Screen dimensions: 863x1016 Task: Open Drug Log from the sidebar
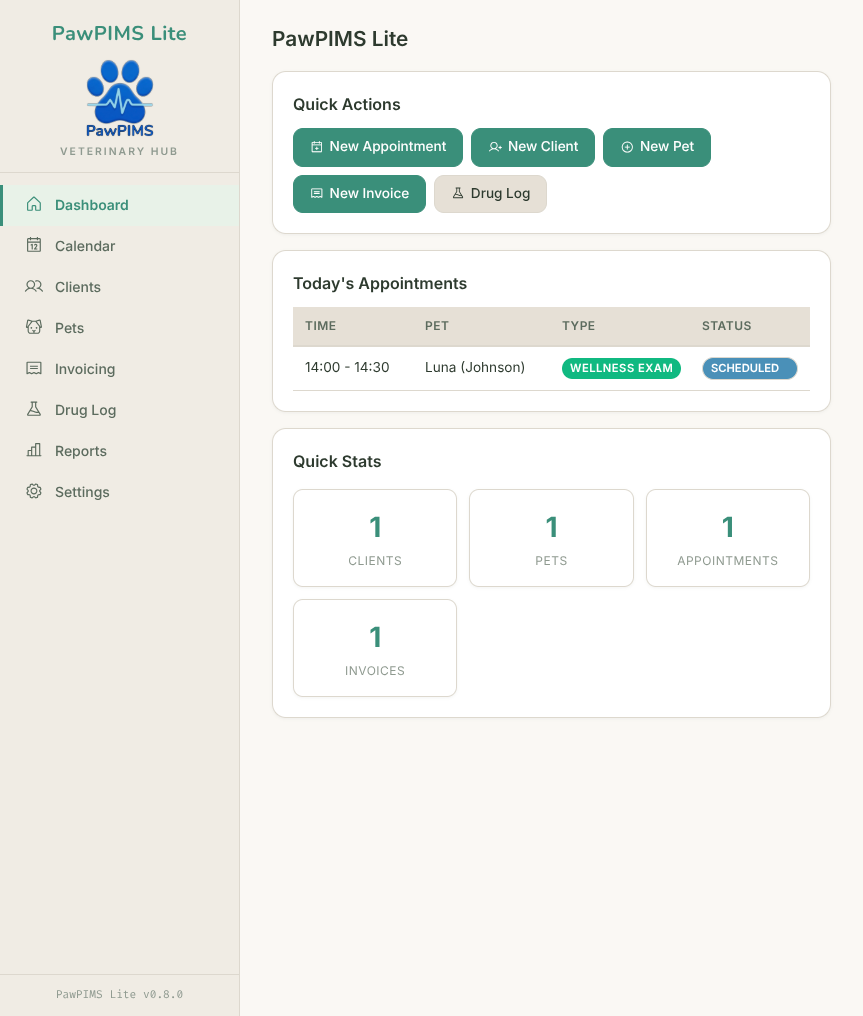[x=120, y=410]
